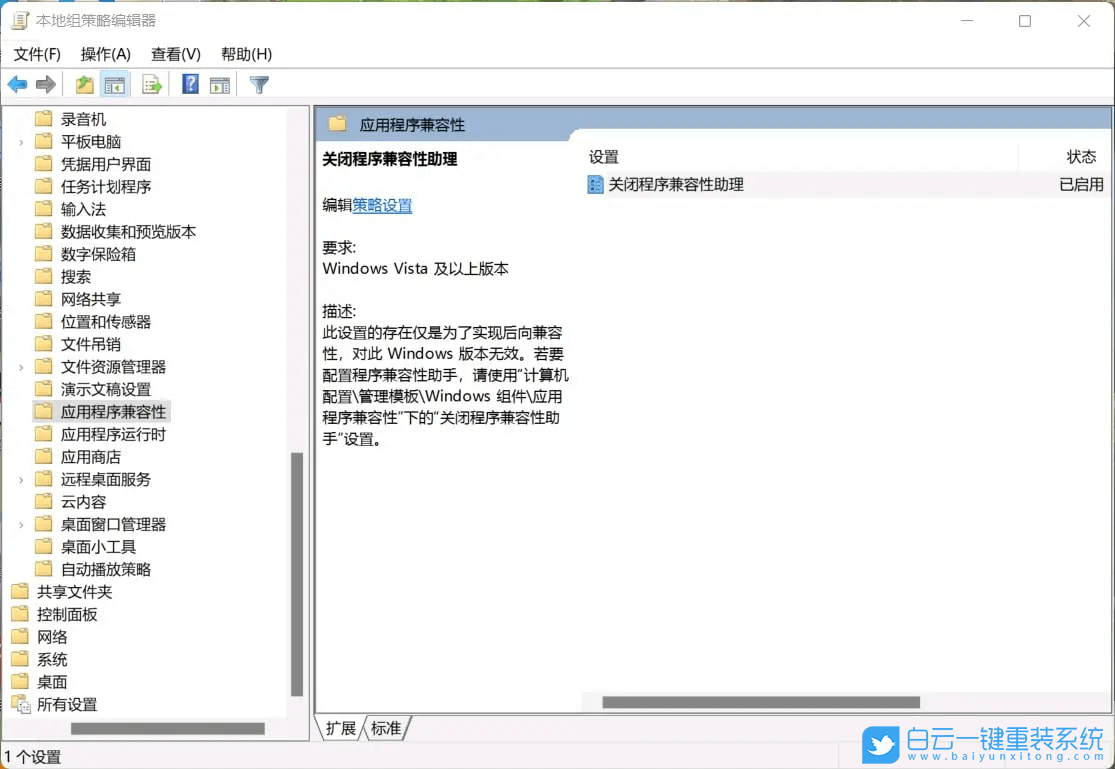Expand the 文件资源管理器 tree node
Screen dimensions: 1115x769
point(19,366)
